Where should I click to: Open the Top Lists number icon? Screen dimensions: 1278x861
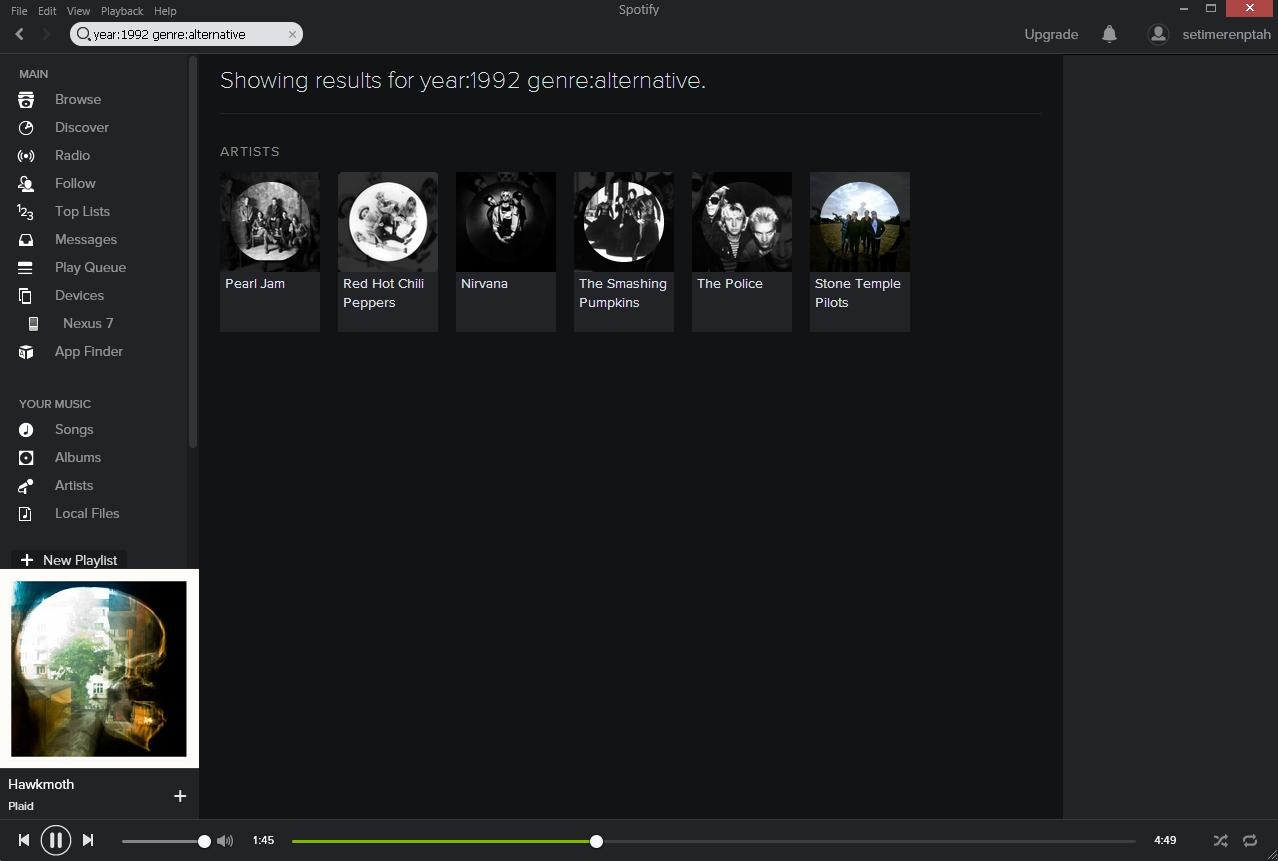[26, 212]
